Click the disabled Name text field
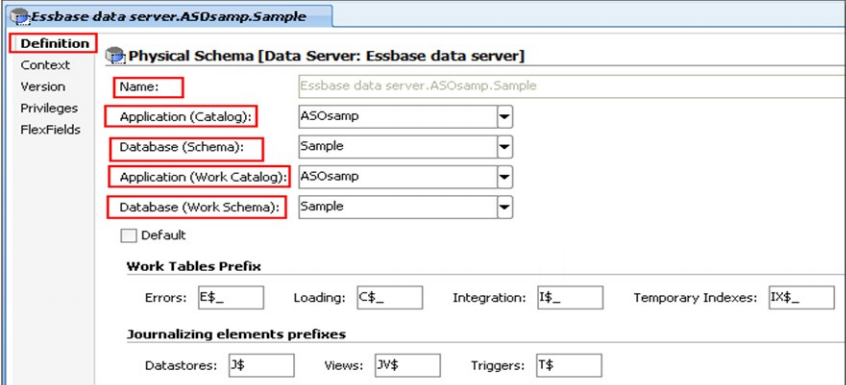846x385 pixels. point(572,86)
